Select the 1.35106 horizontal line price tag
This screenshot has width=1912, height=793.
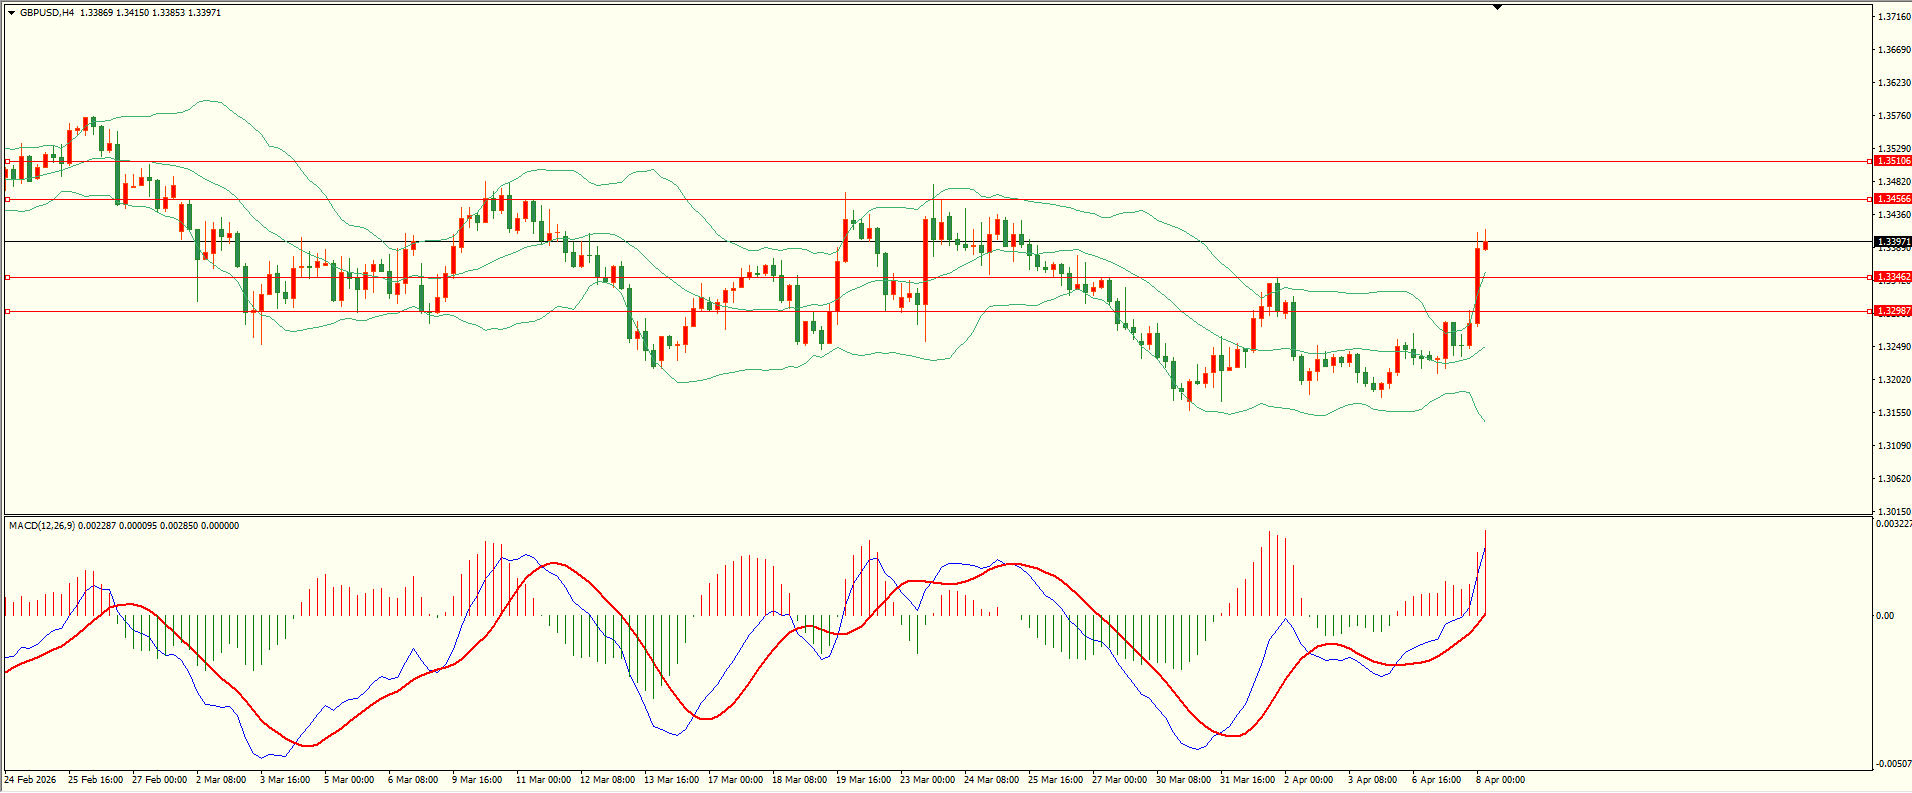tap(1892, 161)
